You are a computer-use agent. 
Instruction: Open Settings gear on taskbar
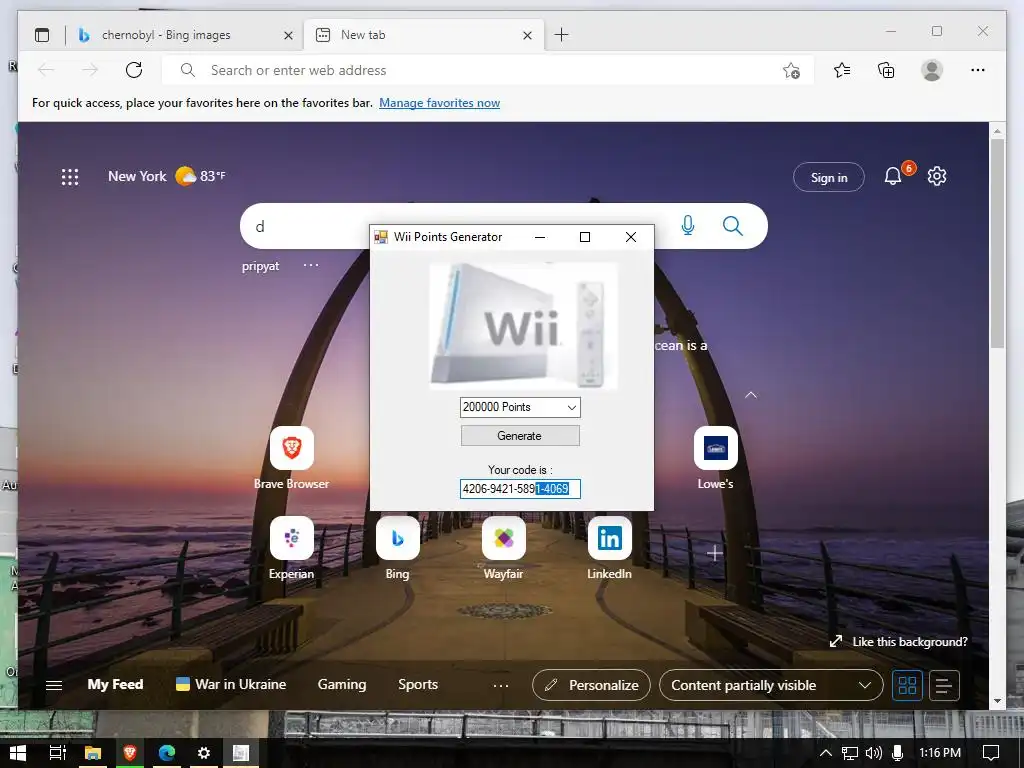click(204, 753)
